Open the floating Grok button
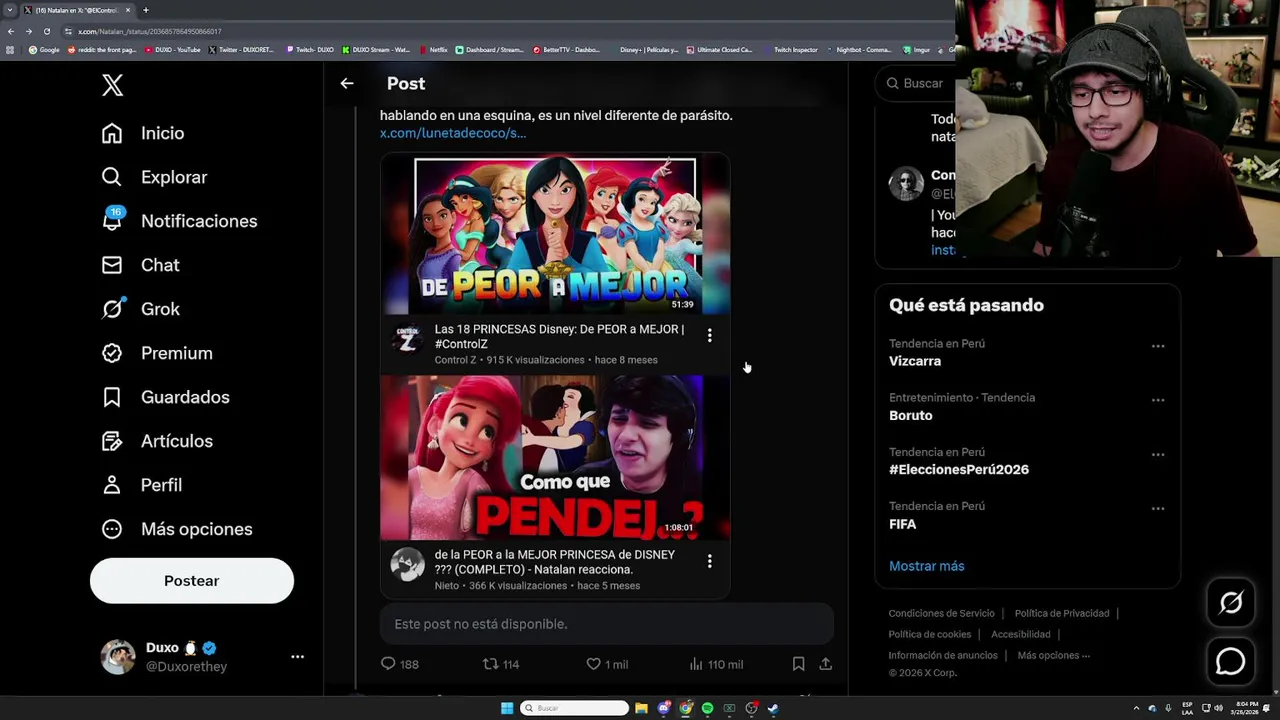 click(1231, 602)
